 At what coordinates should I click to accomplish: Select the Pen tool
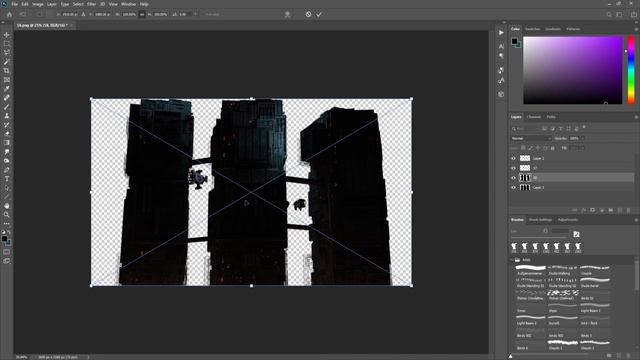tap(7, 169)
